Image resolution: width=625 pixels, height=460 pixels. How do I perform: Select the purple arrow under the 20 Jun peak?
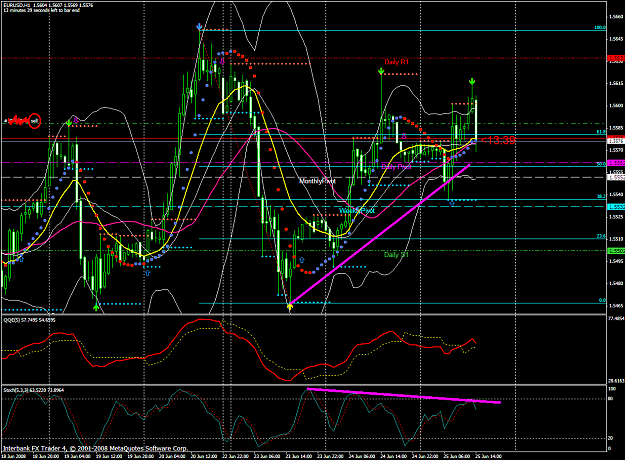[222, 61]
